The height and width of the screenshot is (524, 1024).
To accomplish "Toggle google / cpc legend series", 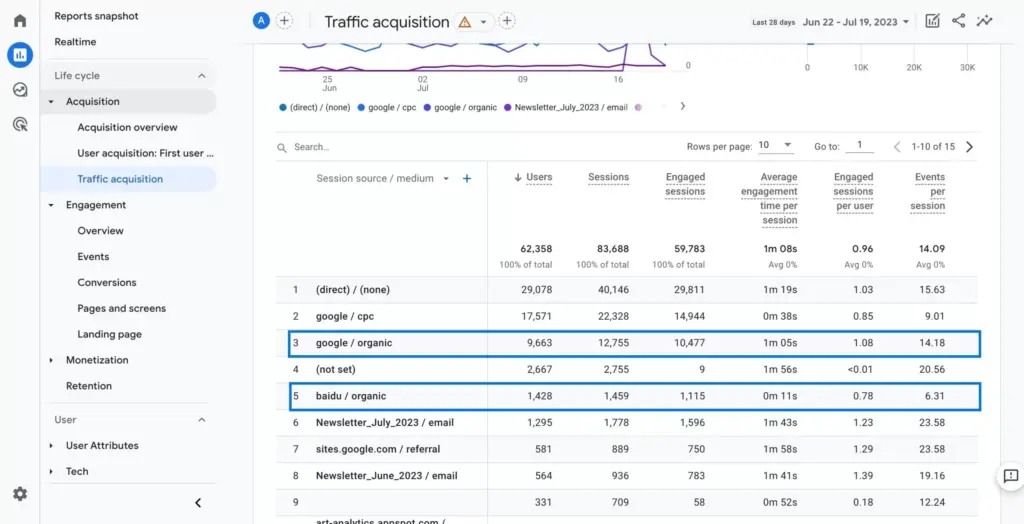I will pyautogui.click(x=387, y=107).
